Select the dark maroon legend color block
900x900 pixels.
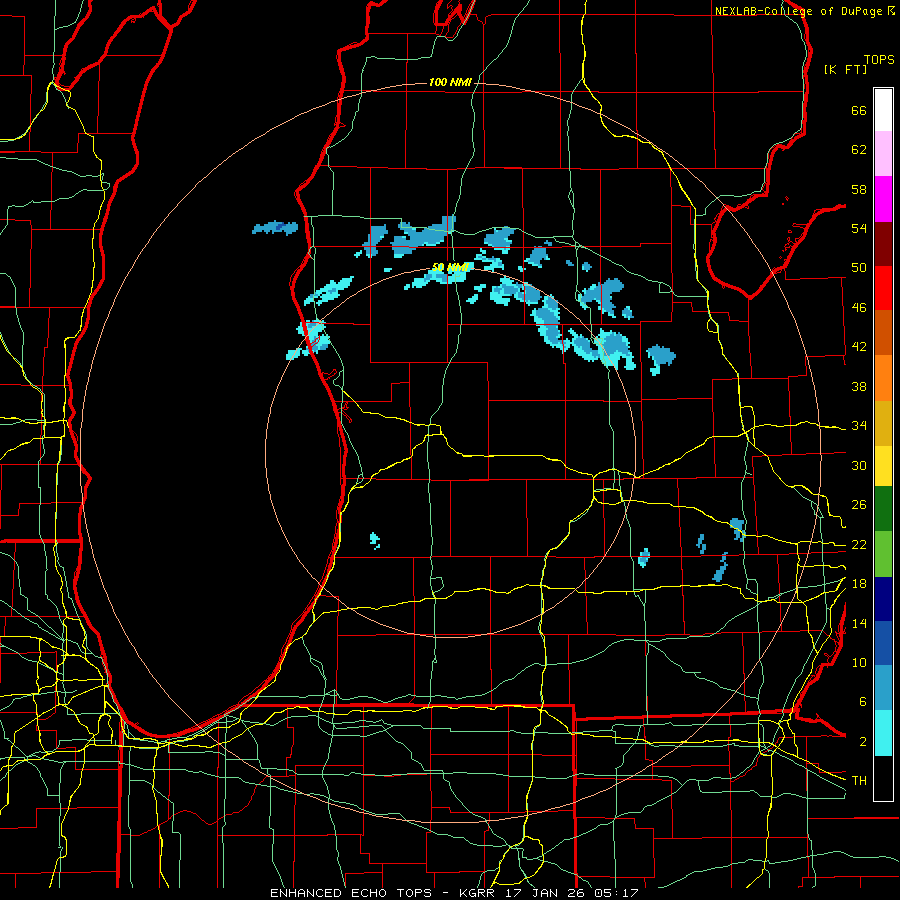883,243
